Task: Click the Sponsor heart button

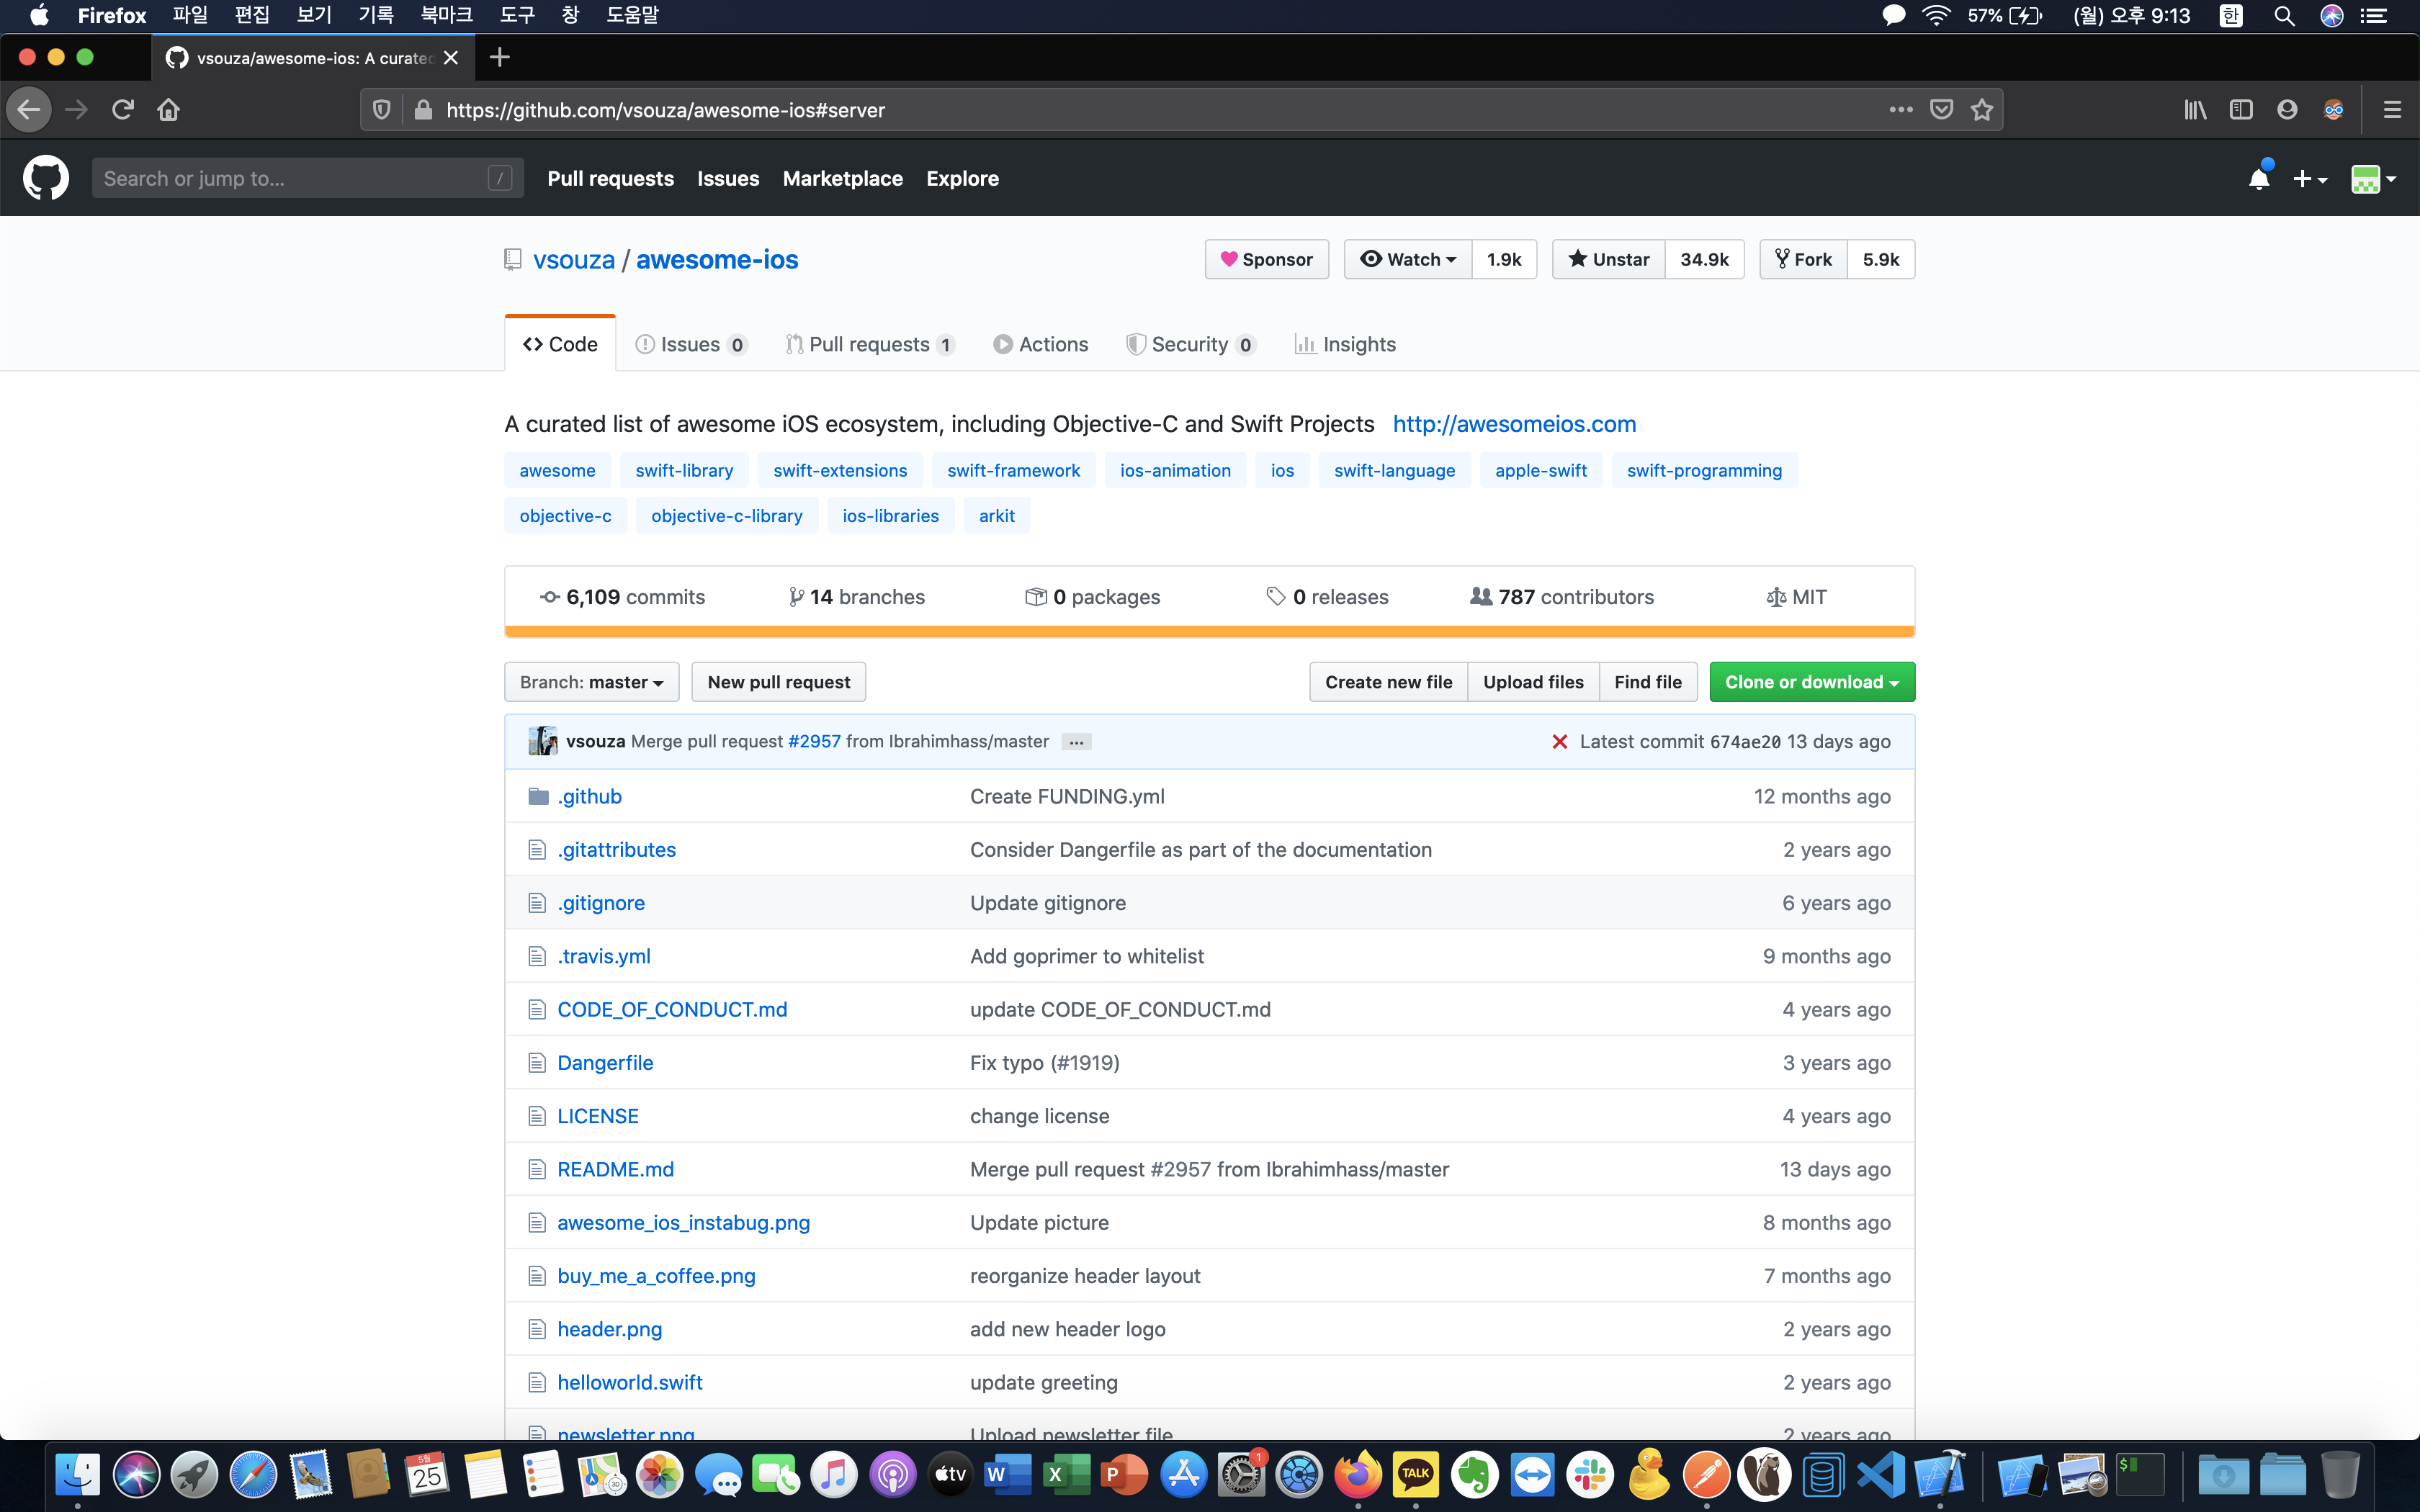Action: coord(1267,259)
